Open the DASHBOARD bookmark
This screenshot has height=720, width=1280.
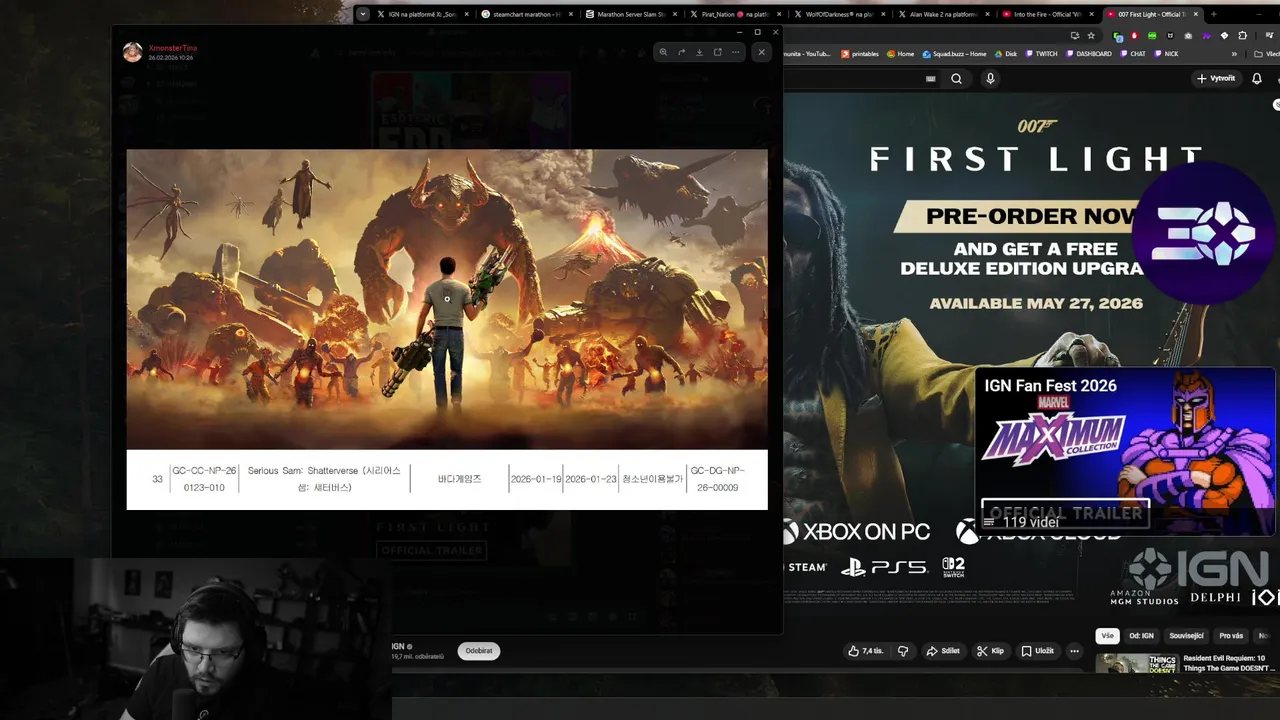point(1088,54)
